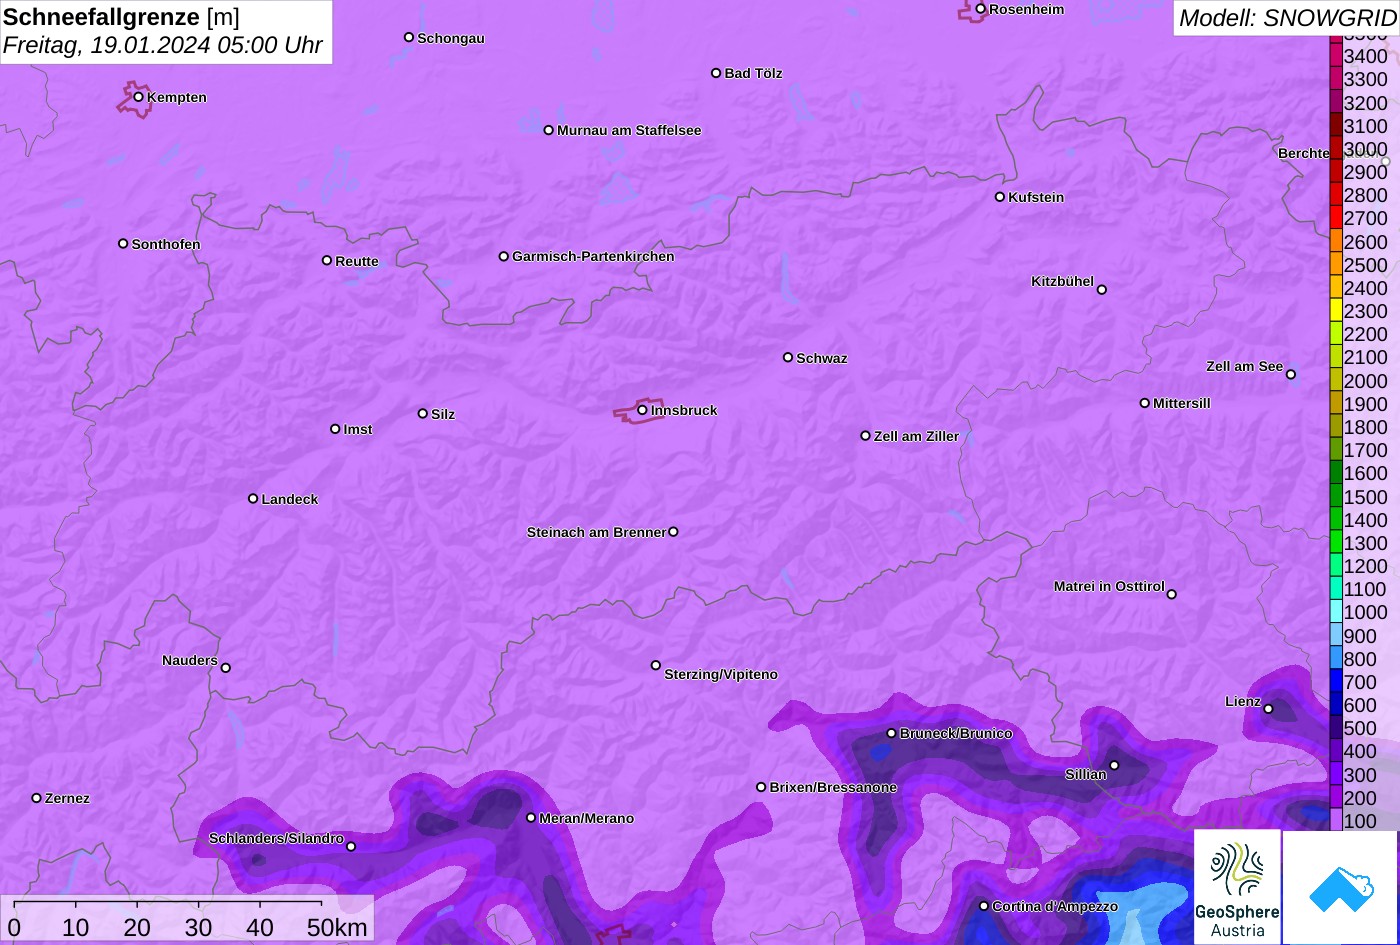1400x945 pixels.
Task: Click the 700 m blue legend swatch
Action: (1336, 681)
